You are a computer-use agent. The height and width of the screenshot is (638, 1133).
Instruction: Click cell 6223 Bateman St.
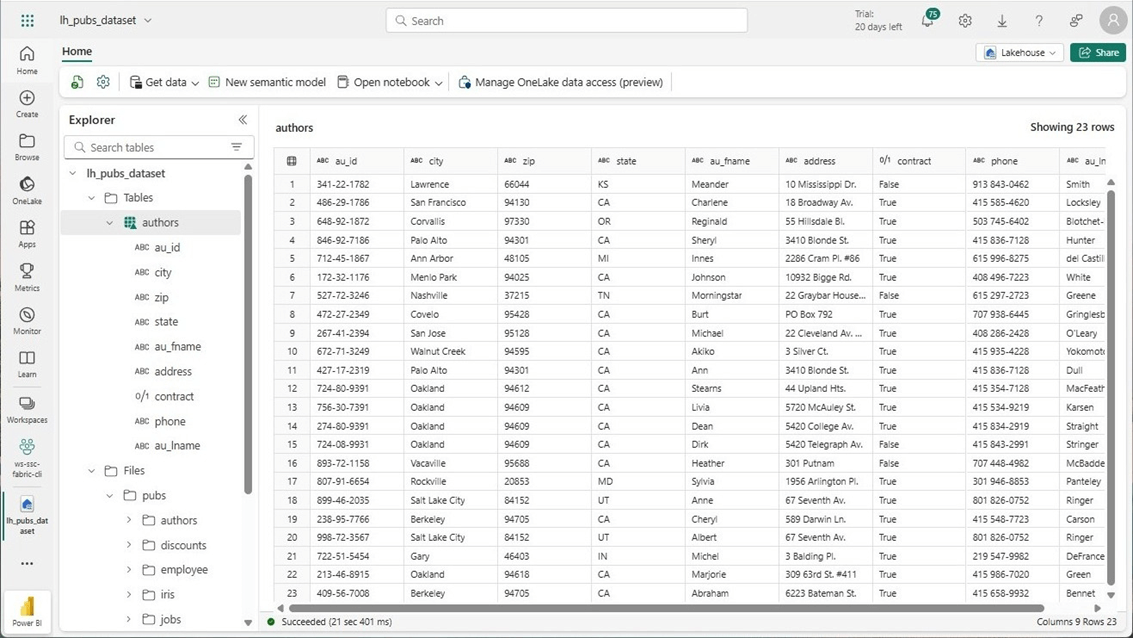[x=825, y=593]
